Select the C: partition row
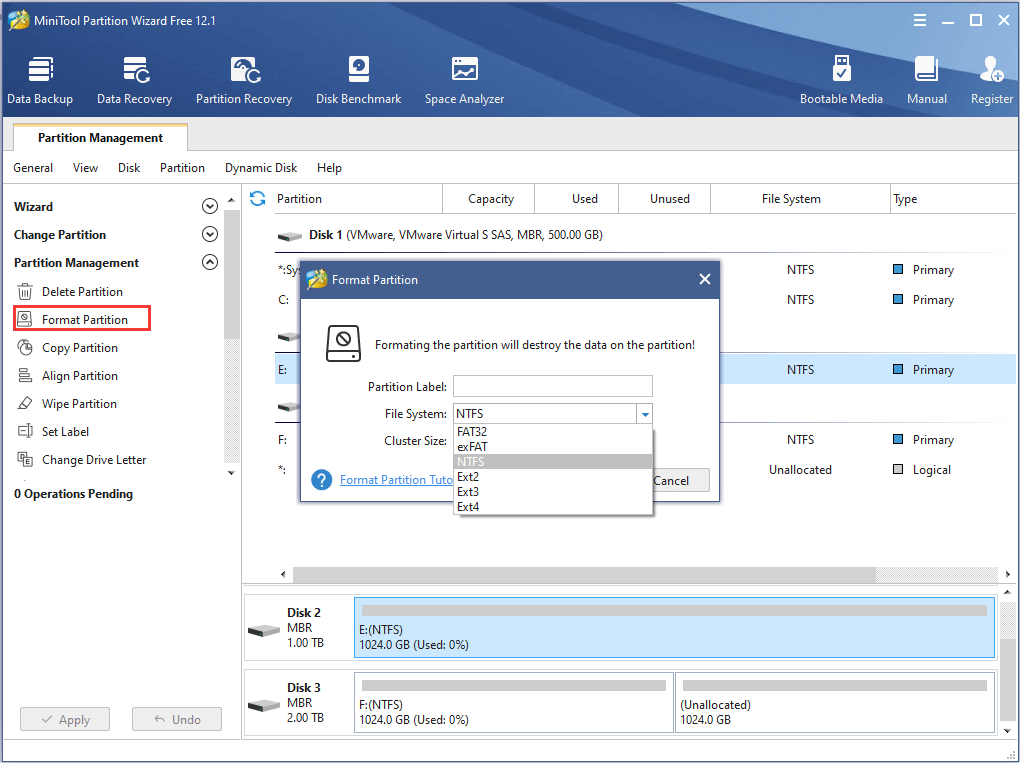 645,300
